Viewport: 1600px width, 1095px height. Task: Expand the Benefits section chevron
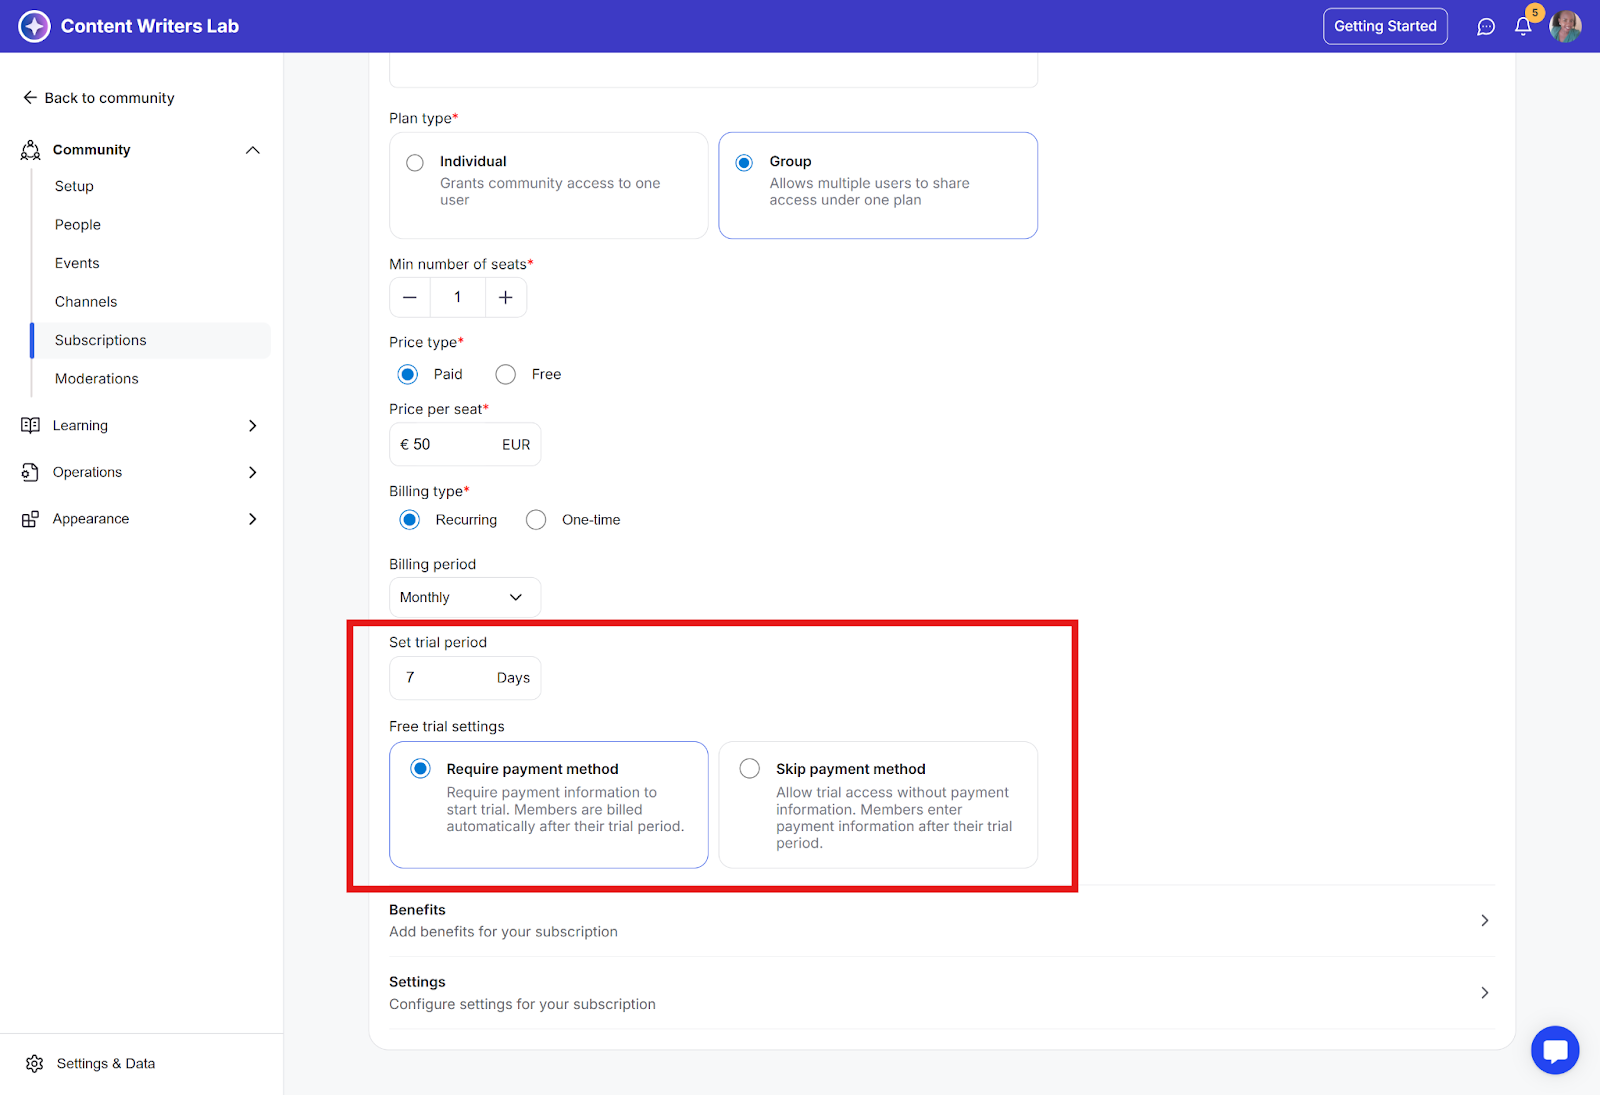click(x=1485, y=921)
